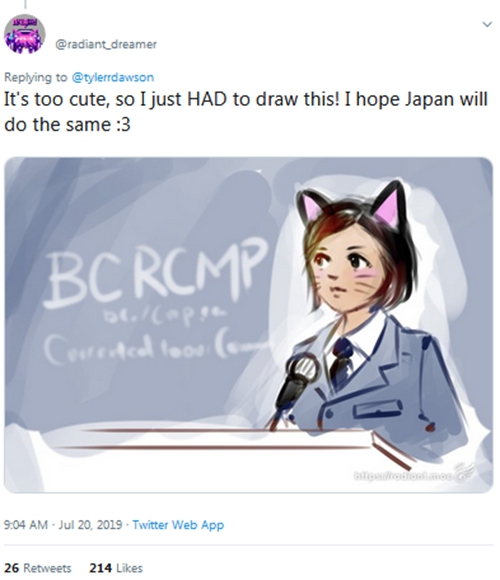500x580 pixels.
Task: Click the Twitter Web App source link
Action: [178, 525]
